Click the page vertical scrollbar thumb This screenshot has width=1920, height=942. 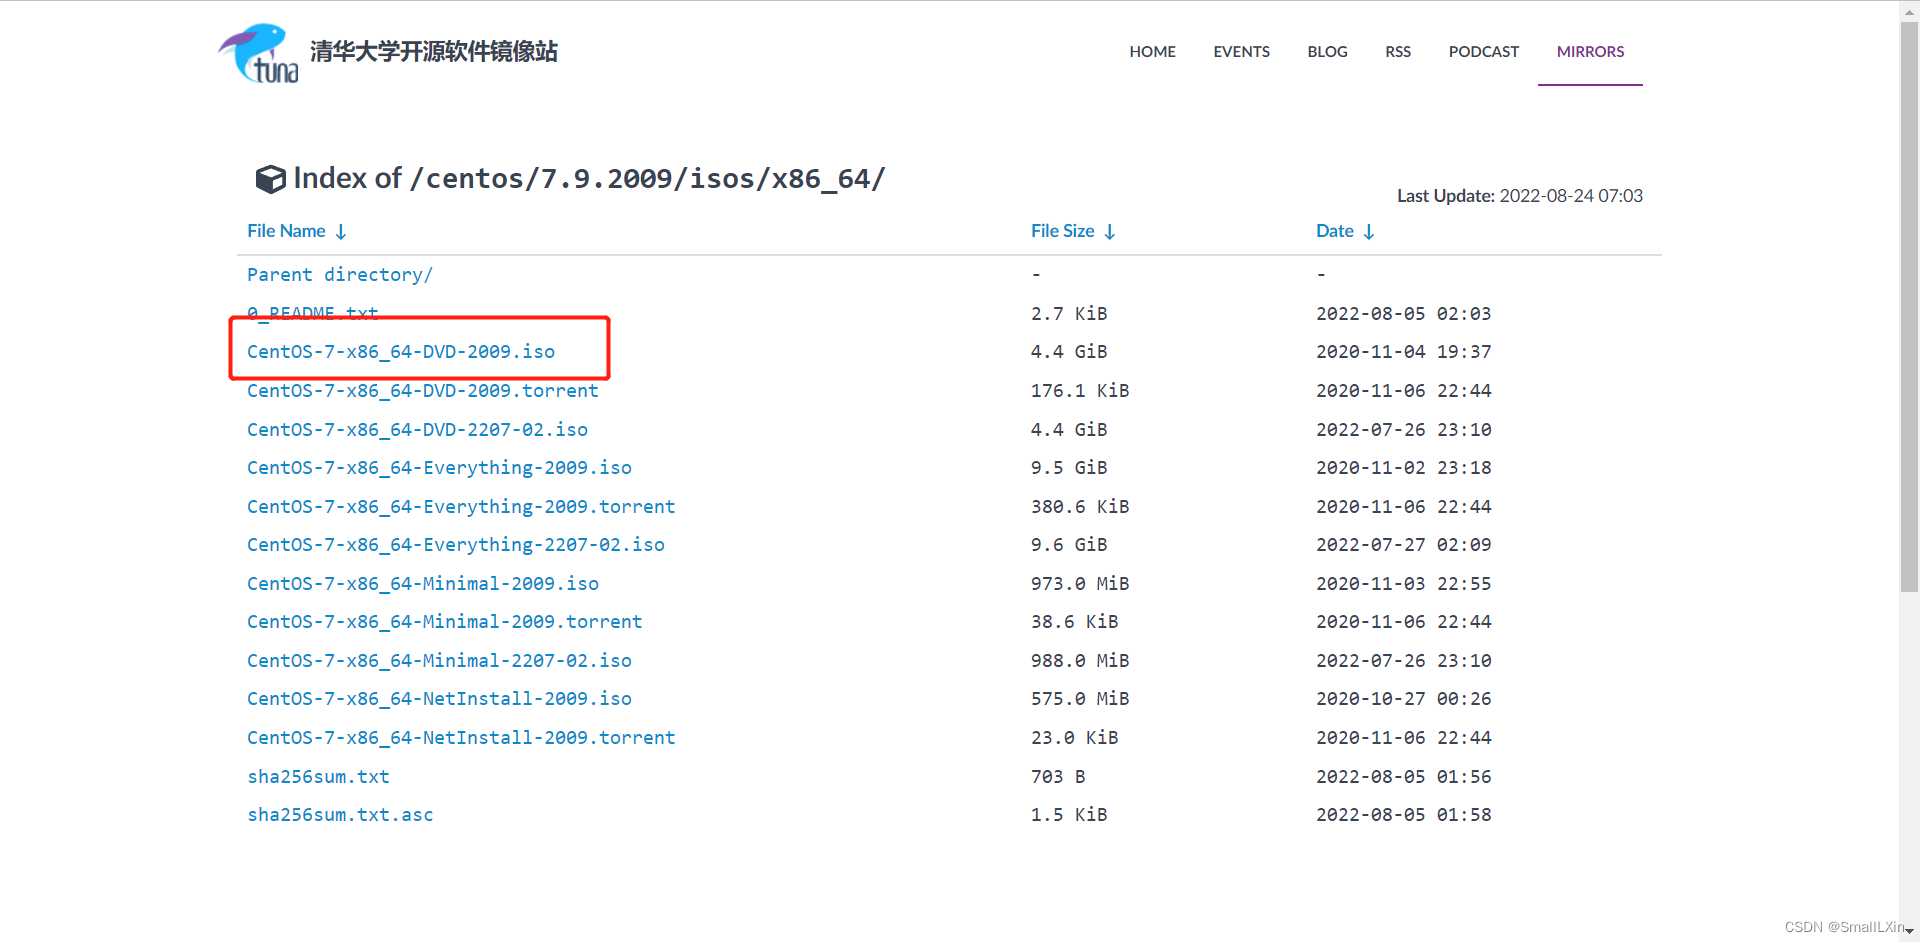[1909, 306]
